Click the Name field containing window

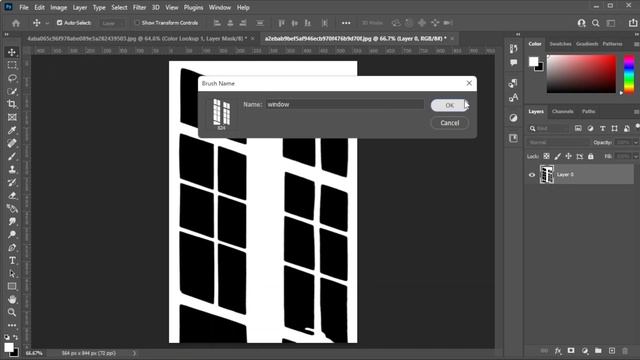click(345, 104)
